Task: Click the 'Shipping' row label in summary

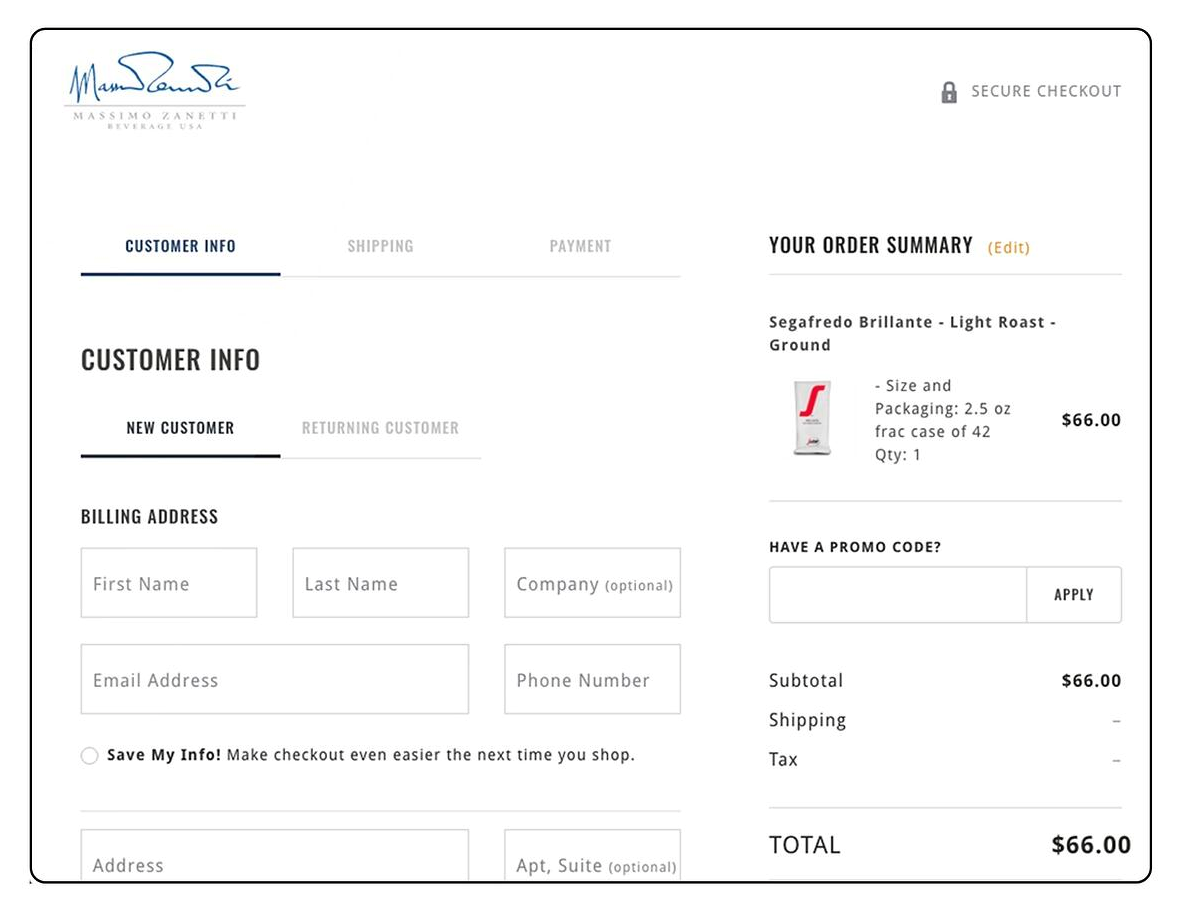Action: 807,720
